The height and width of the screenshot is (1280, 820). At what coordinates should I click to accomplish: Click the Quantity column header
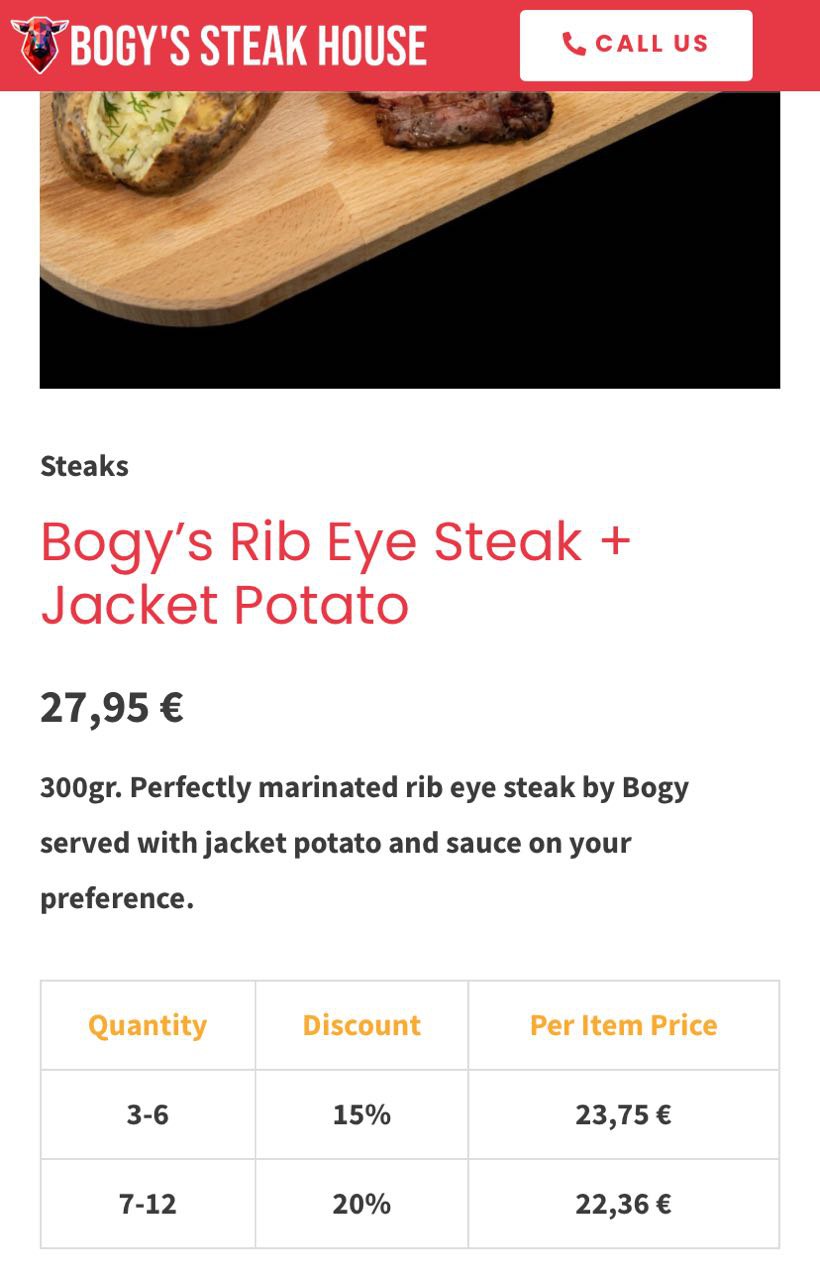point(147,1025)
